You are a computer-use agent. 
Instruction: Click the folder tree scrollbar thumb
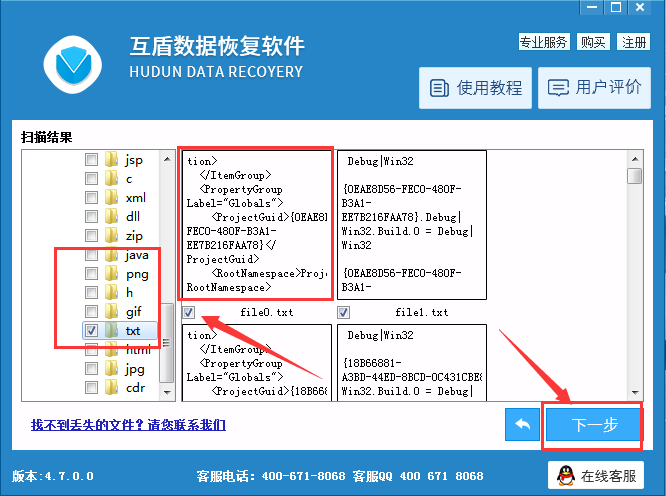click(x=166, y=342)
